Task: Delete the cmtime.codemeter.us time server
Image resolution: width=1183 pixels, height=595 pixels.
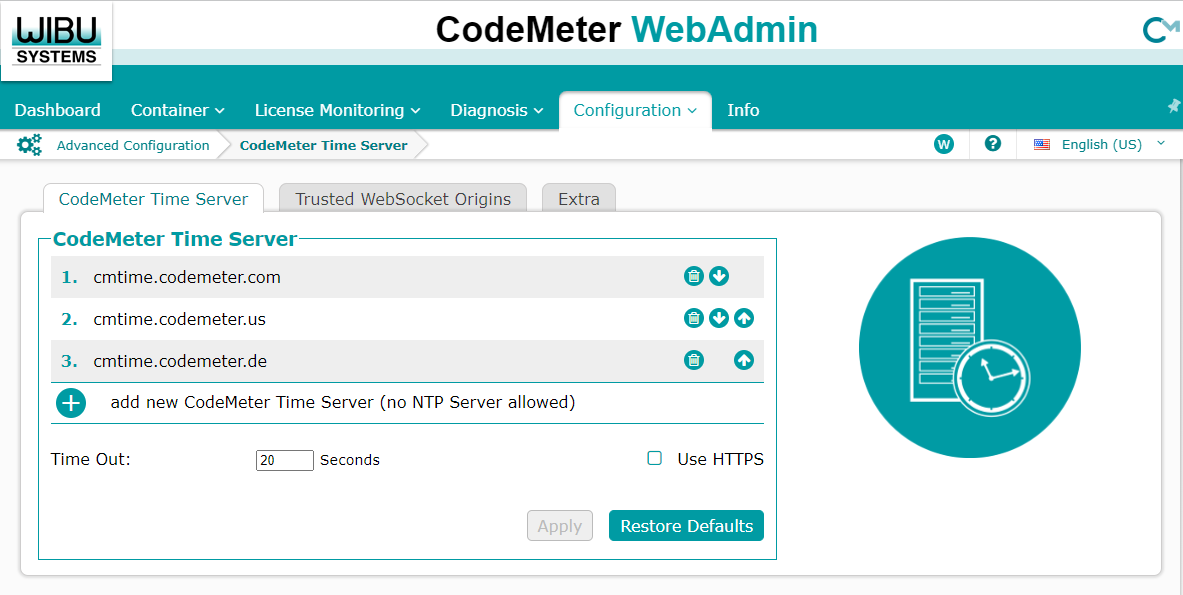Action: (x=693, y=319)
